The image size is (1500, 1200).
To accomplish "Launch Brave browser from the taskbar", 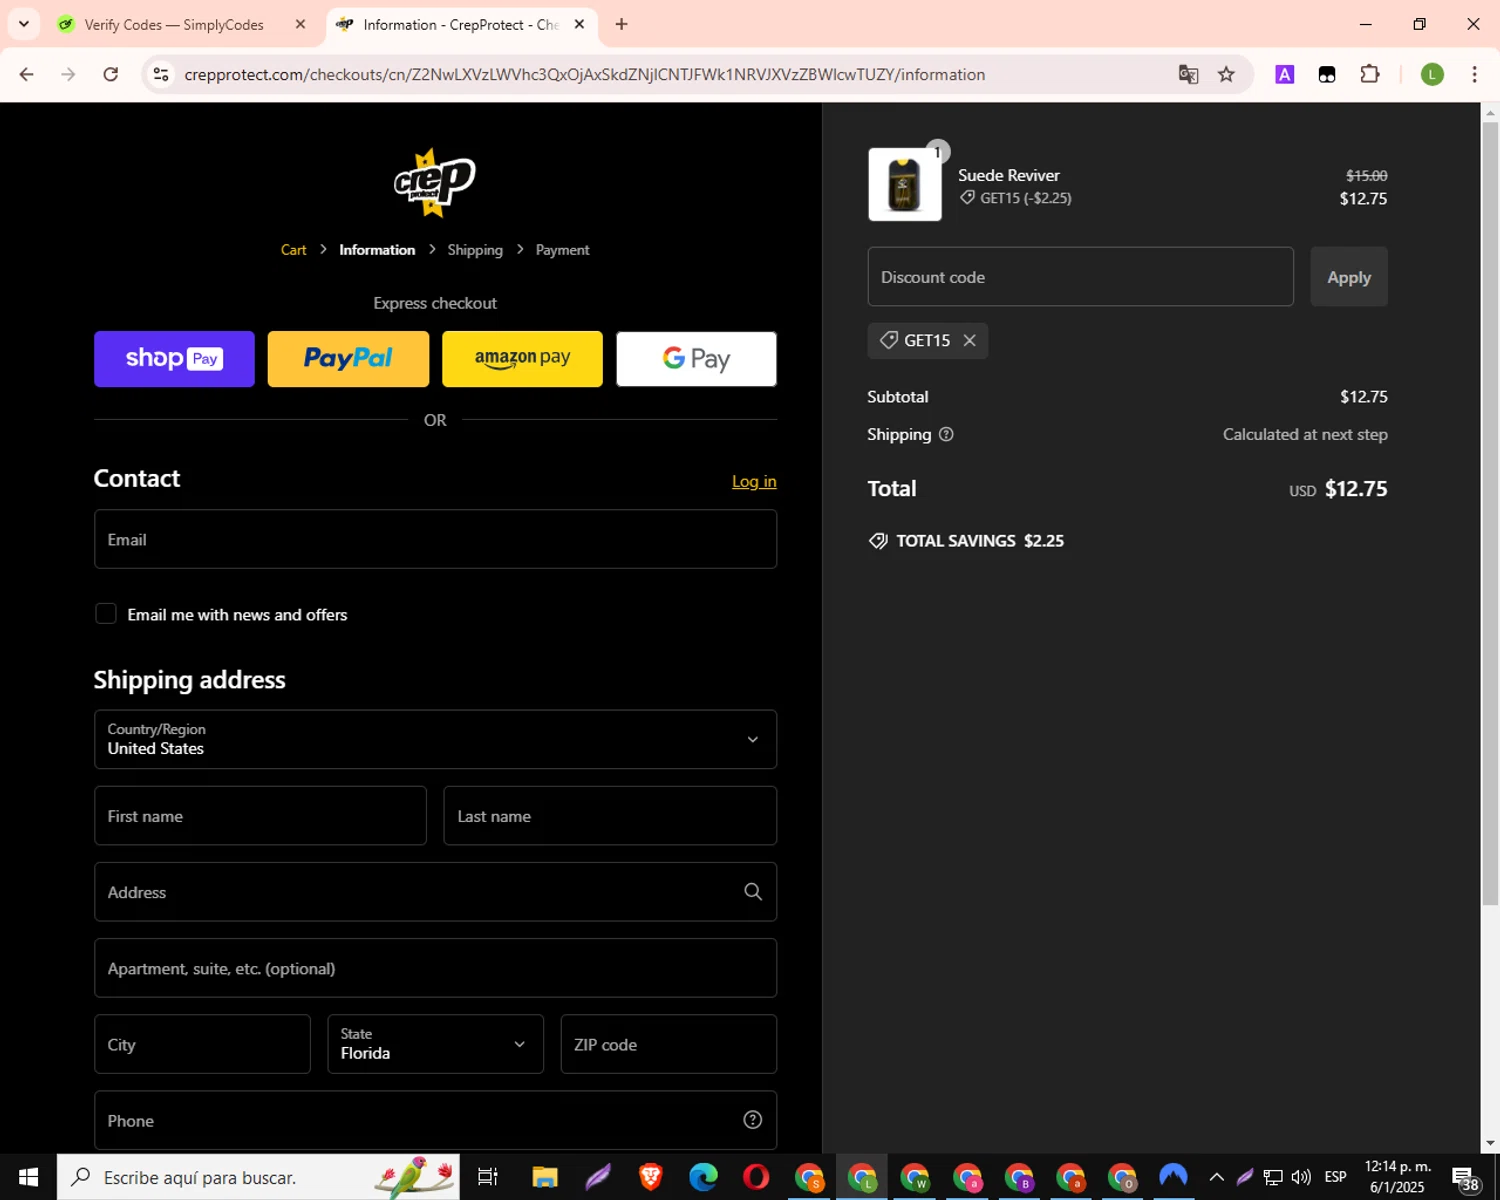I will (x=651, y=1177).
